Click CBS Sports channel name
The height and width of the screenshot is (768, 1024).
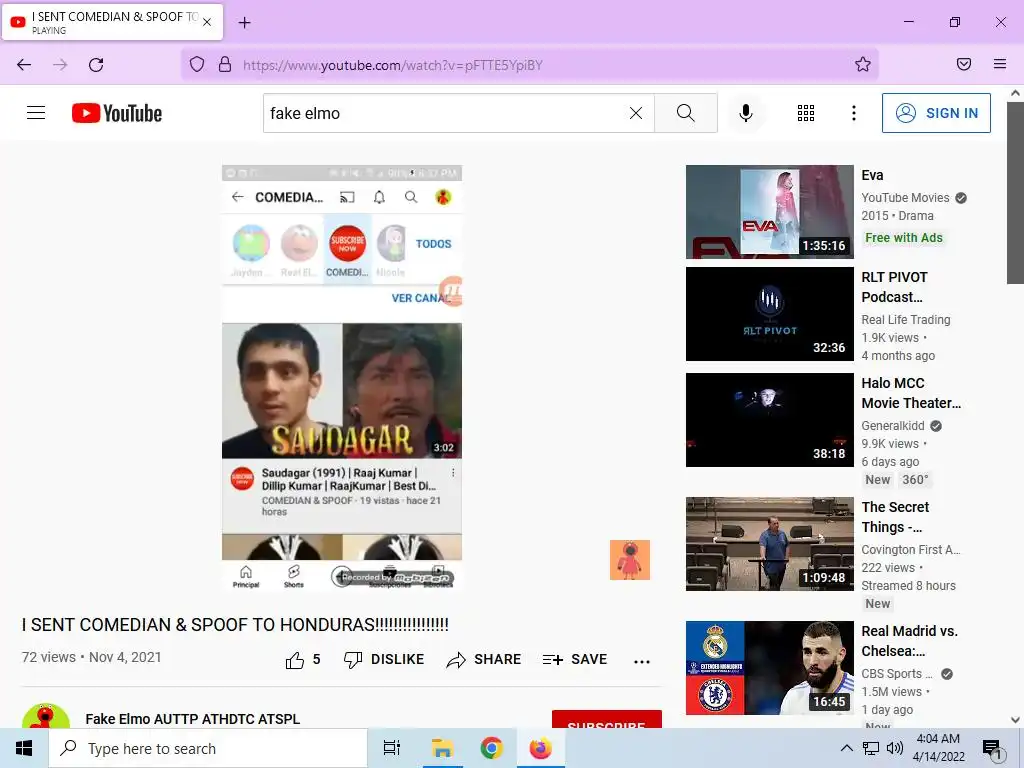pyautogui.click(x=896, y=674)
